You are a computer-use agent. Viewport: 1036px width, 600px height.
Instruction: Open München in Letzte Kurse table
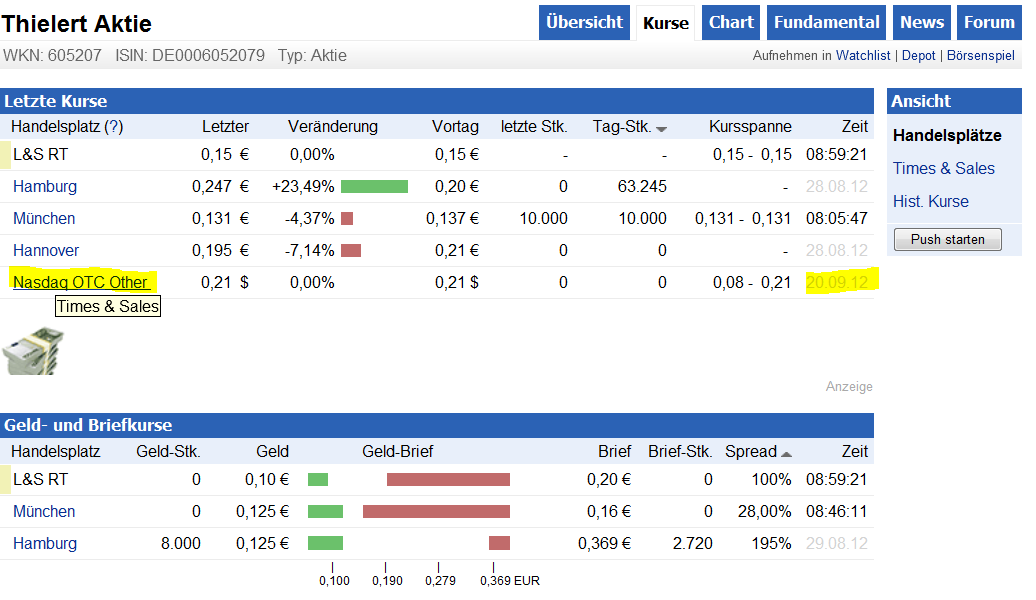click(44, 218)
